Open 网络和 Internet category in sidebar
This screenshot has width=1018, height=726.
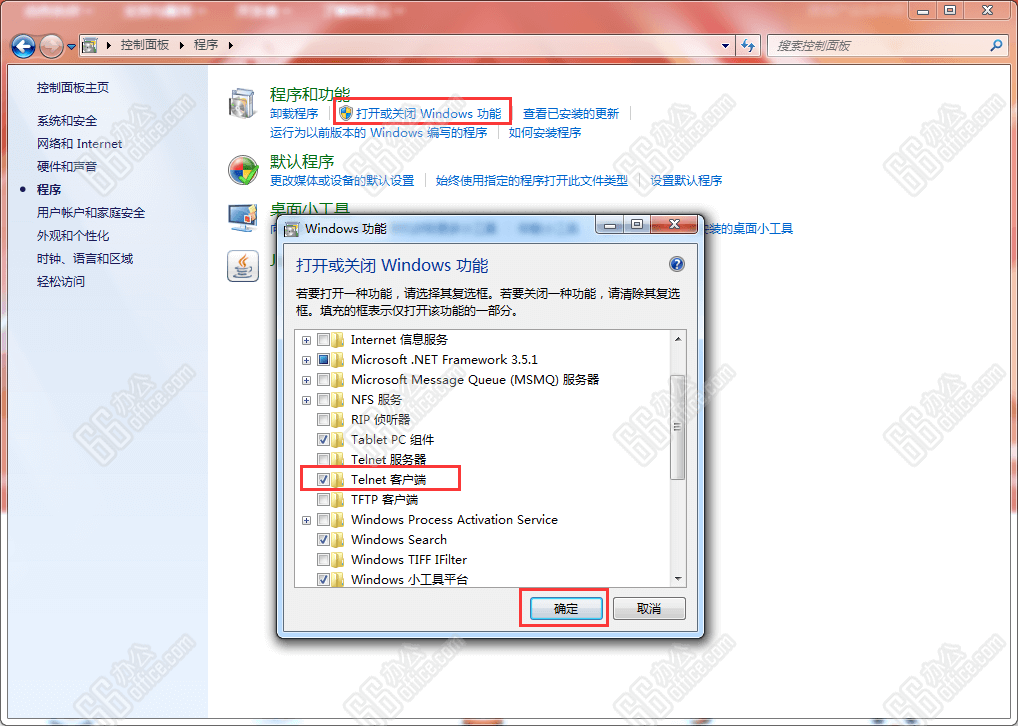click(x=79, y=144)
